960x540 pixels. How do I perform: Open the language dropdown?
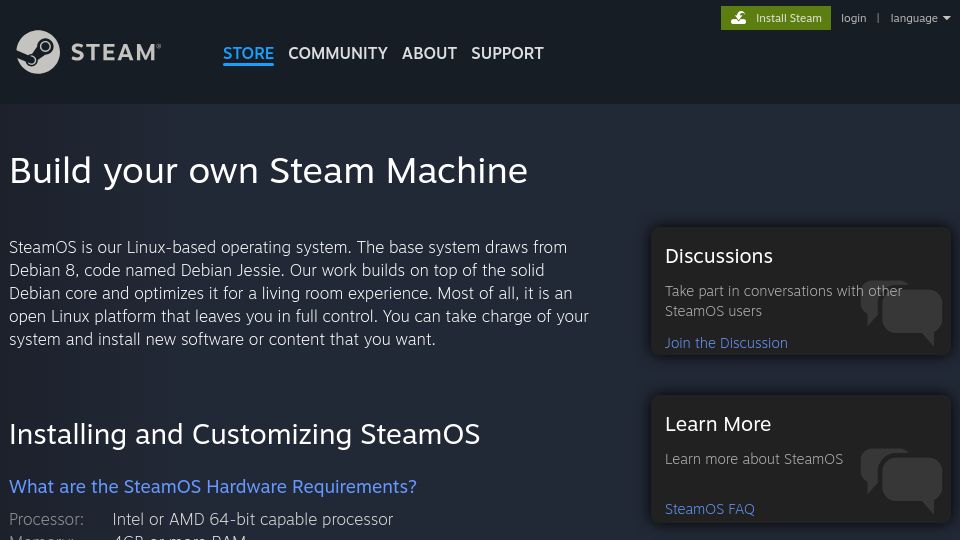click(920, 18)
